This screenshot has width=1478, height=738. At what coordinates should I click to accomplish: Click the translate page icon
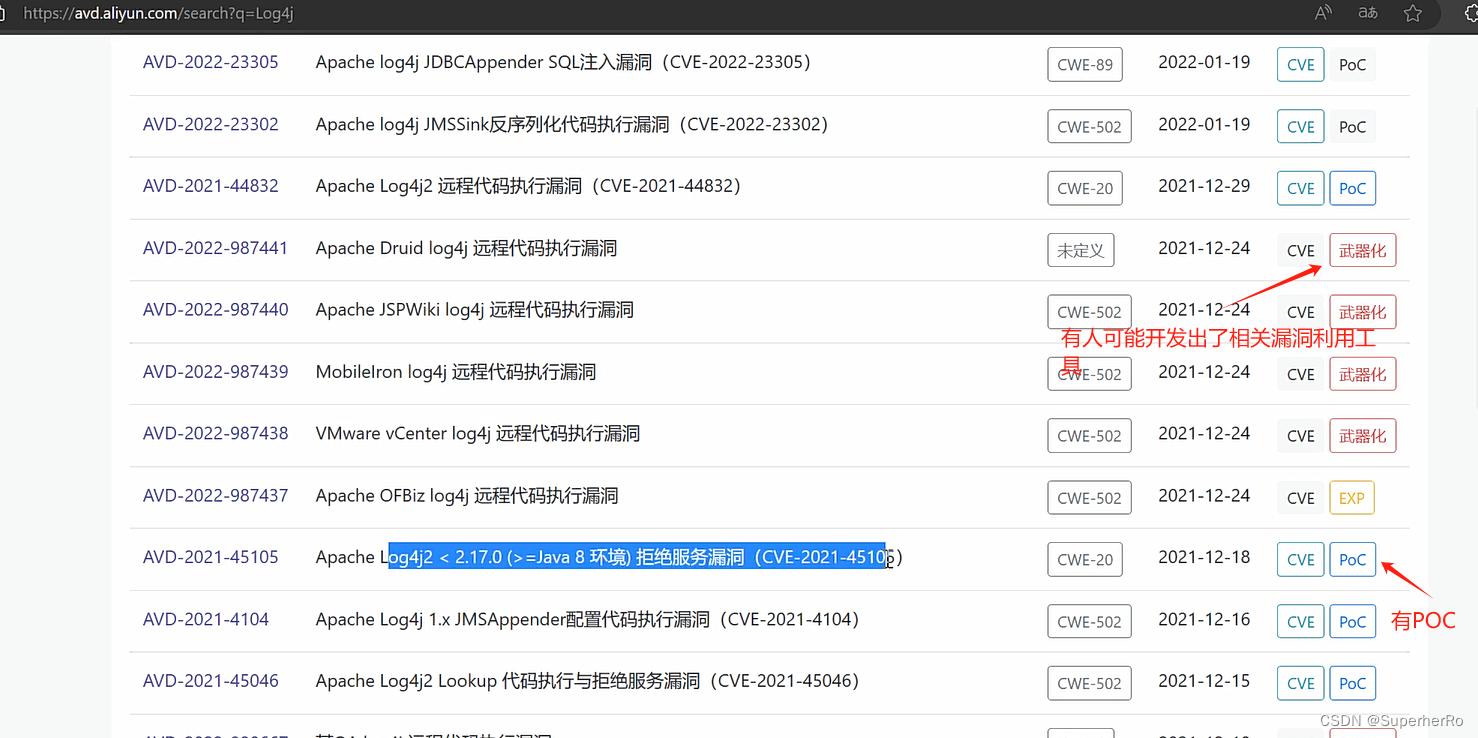click(1368, 13)
